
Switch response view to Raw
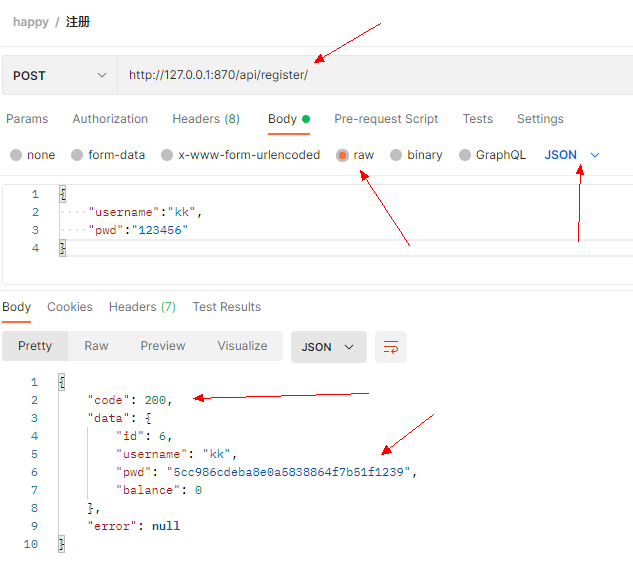click(x=96, y=346)
